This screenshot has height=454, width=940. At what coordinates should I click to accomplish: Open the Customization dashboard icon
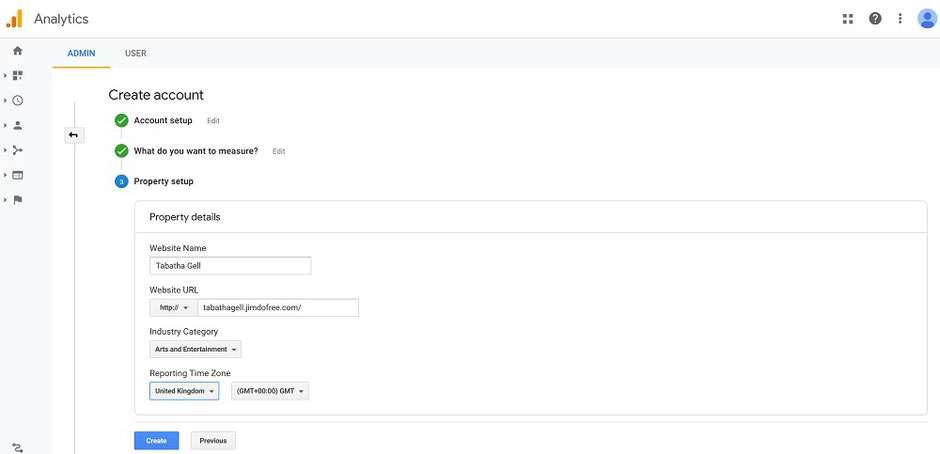17,76
